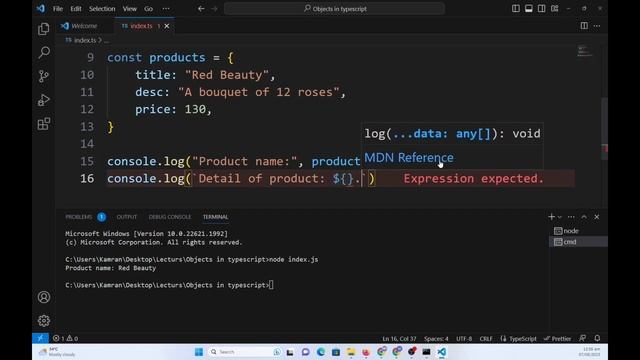
Task: Click the VS Code logo in title bar
Action: pyautogui.click(x=41, y=8)
